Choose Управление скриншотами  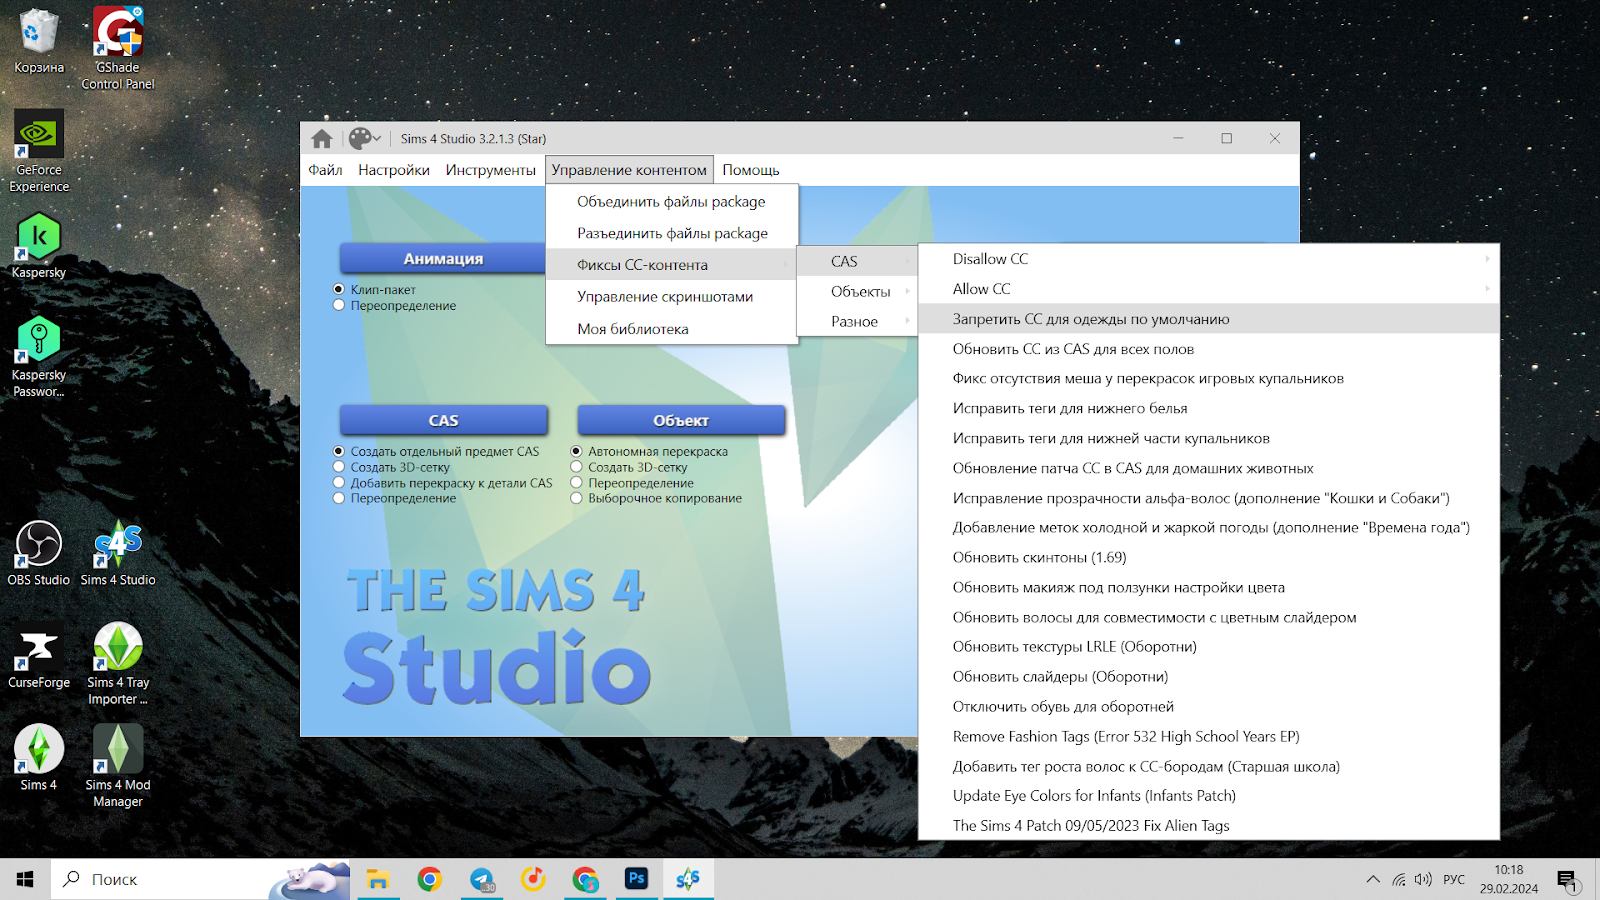[672, 297]
